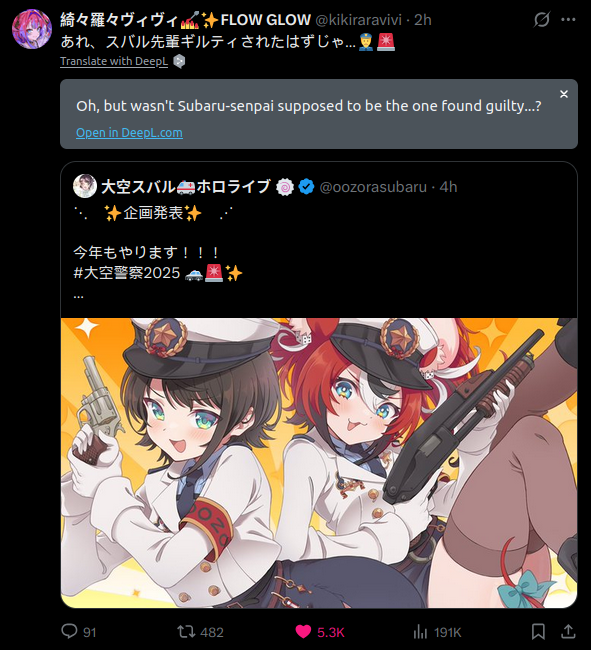Click the @oozorasubaru handle
The height and width of the screenshot is (650, 591).
click(x=373, y=187)
